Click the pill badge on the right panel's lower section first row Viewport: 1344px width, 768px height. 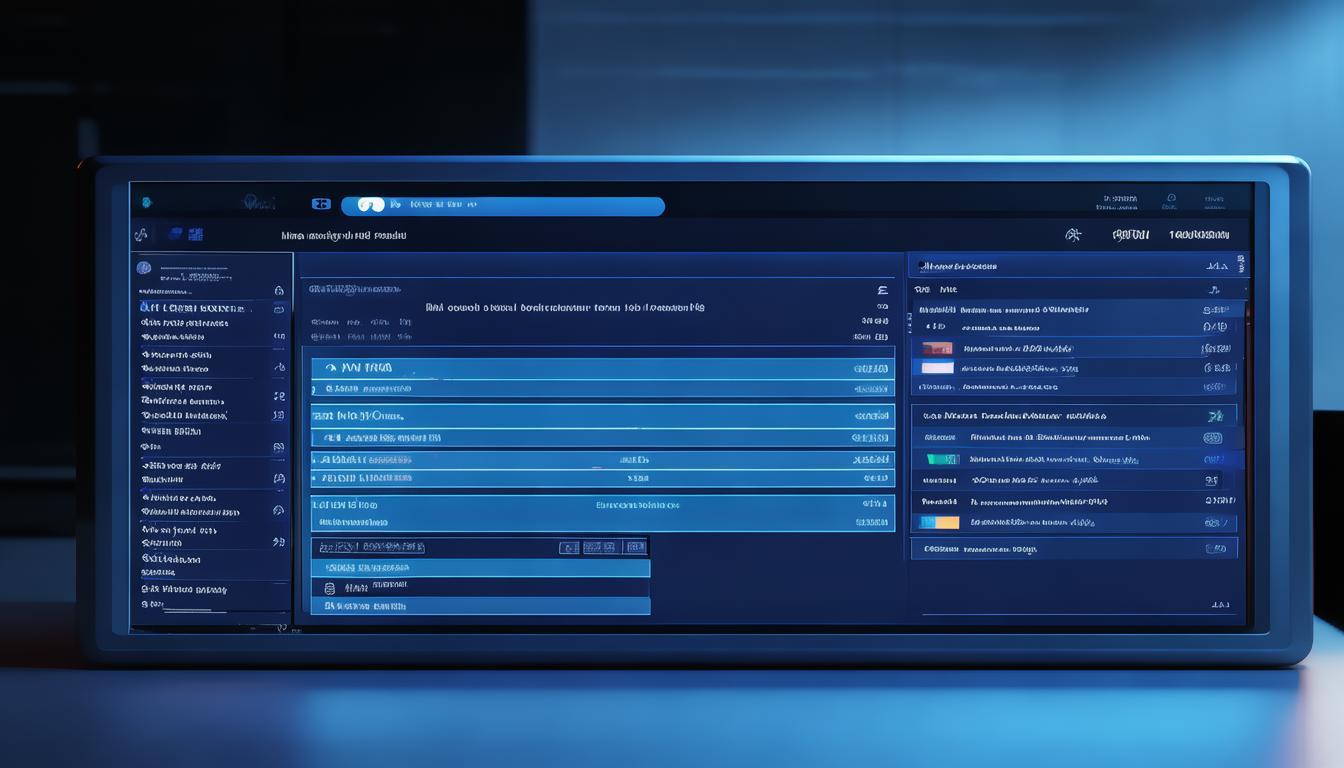pyautogui.click(x=1212, y=438)
